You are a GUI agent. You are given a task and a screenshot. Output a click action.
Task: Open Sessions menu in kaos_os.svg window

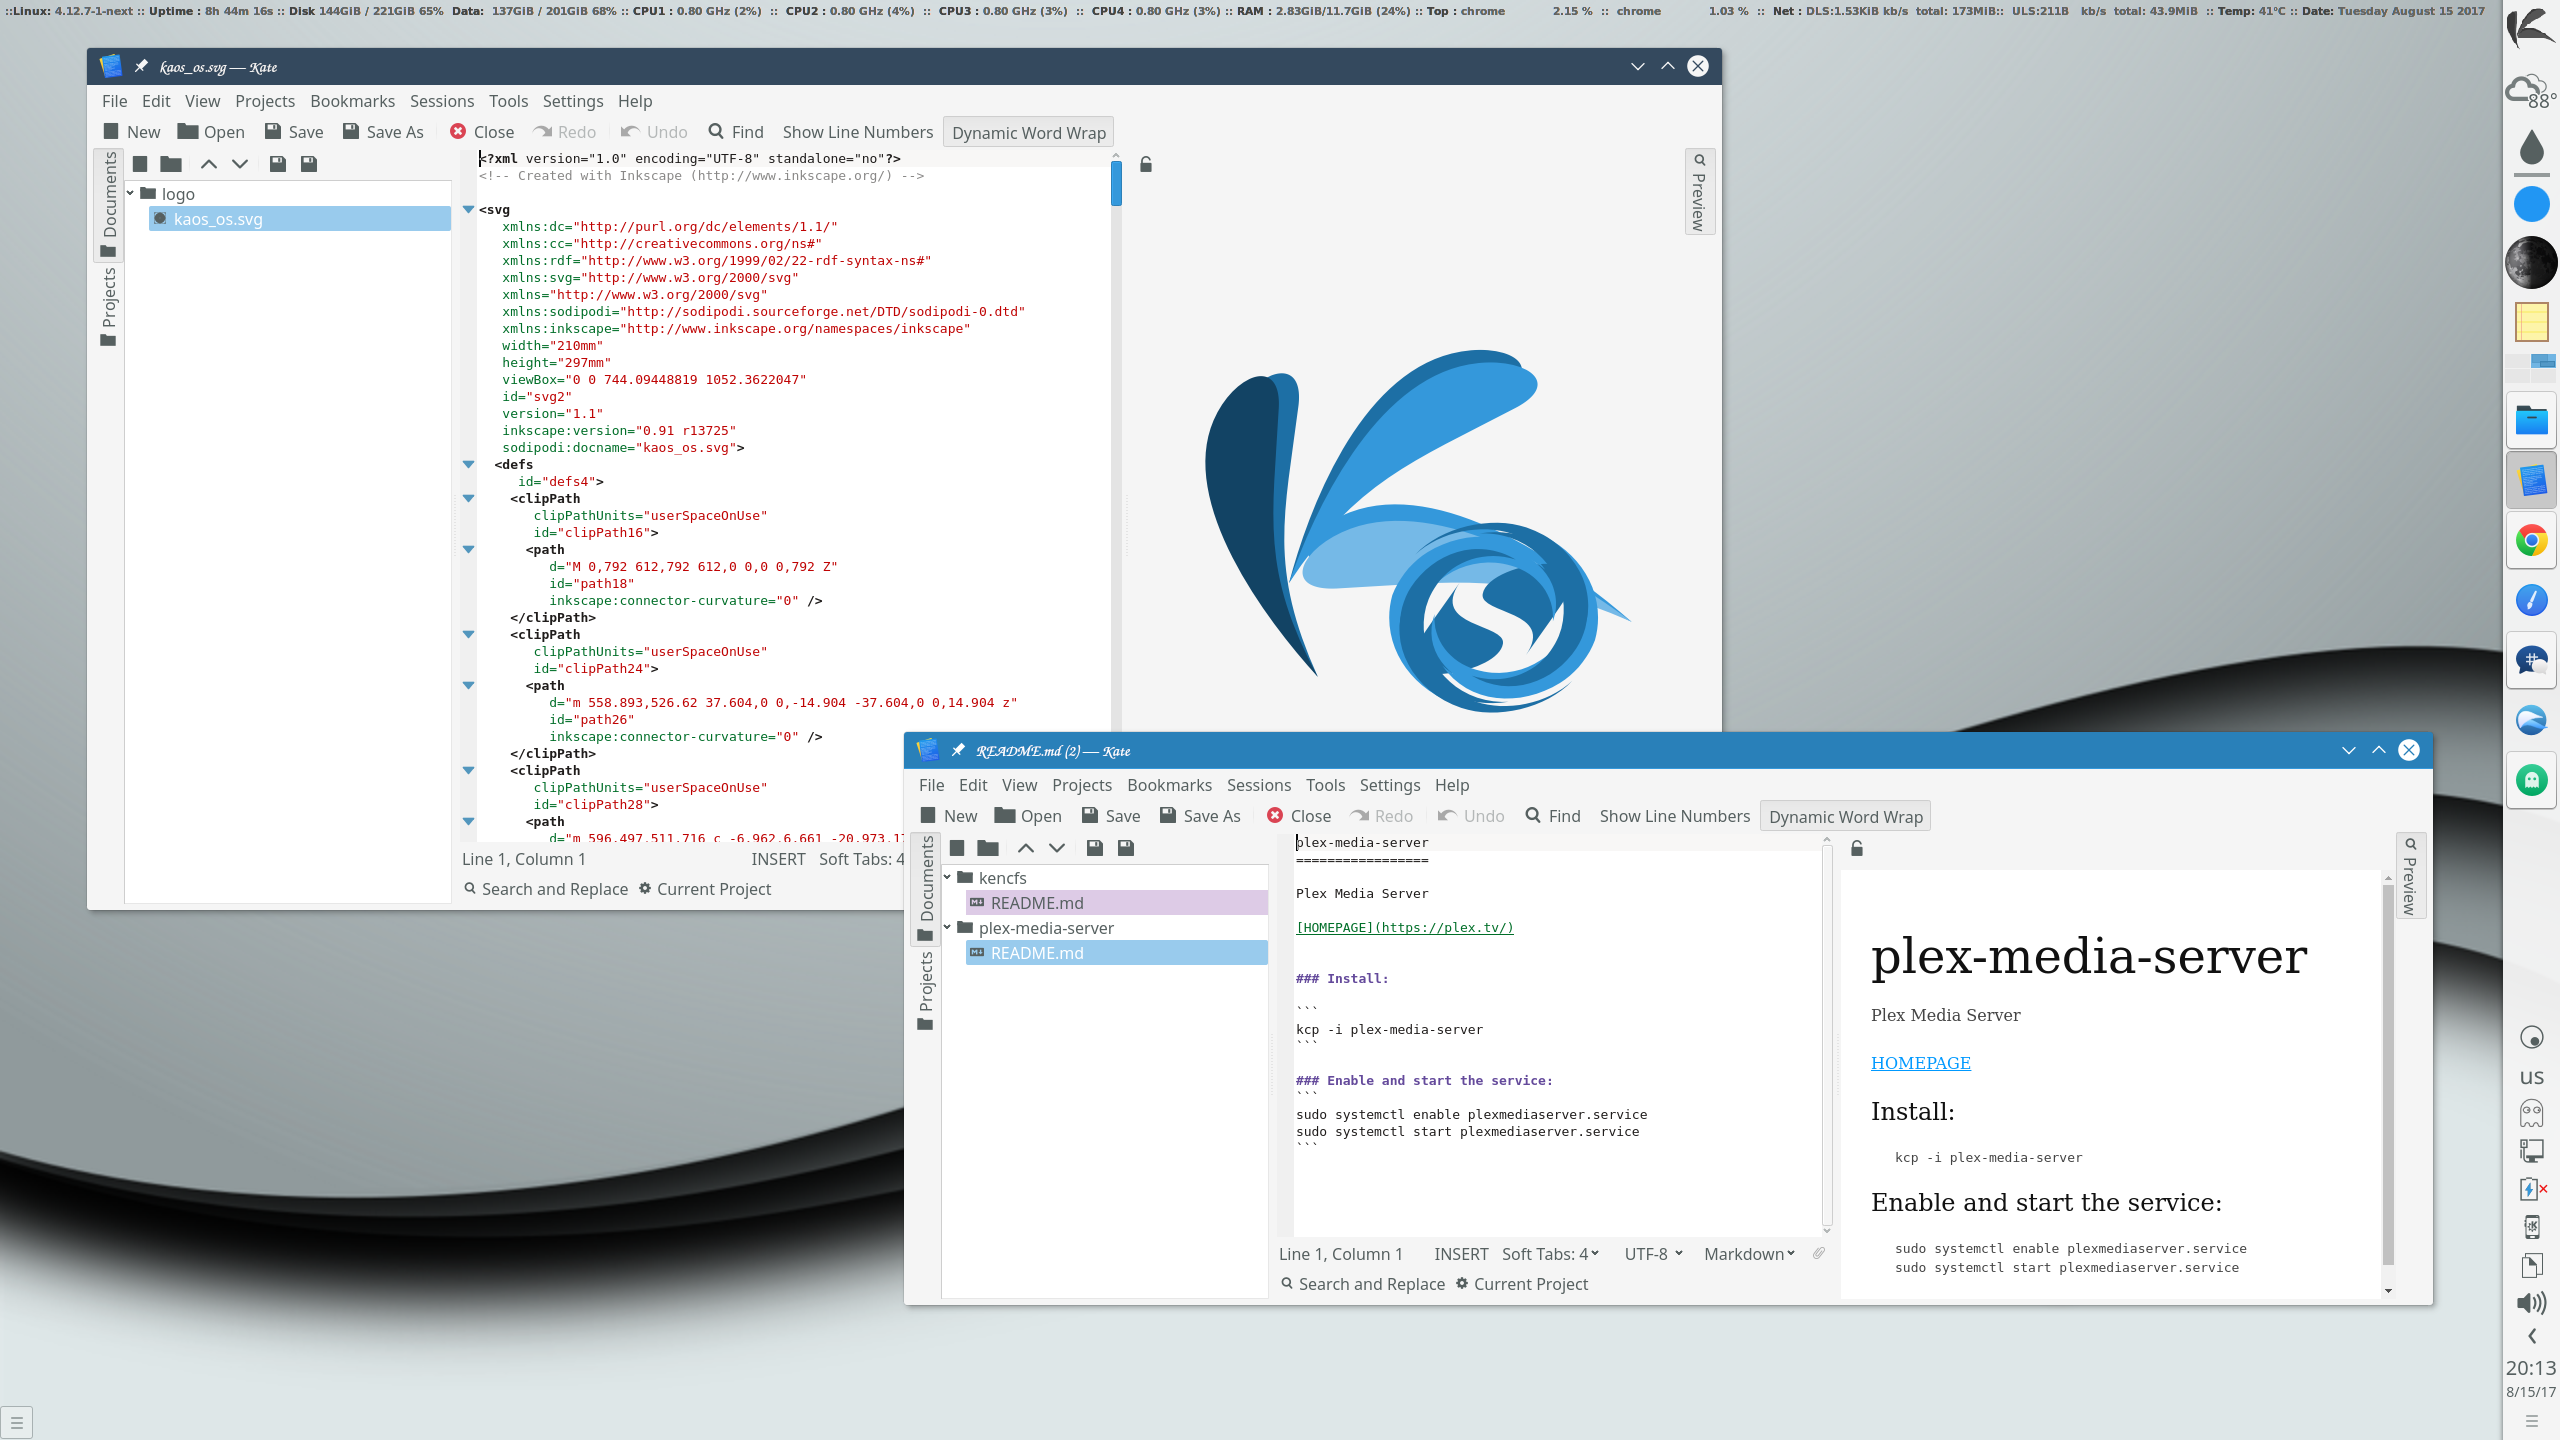click(442, 101)
